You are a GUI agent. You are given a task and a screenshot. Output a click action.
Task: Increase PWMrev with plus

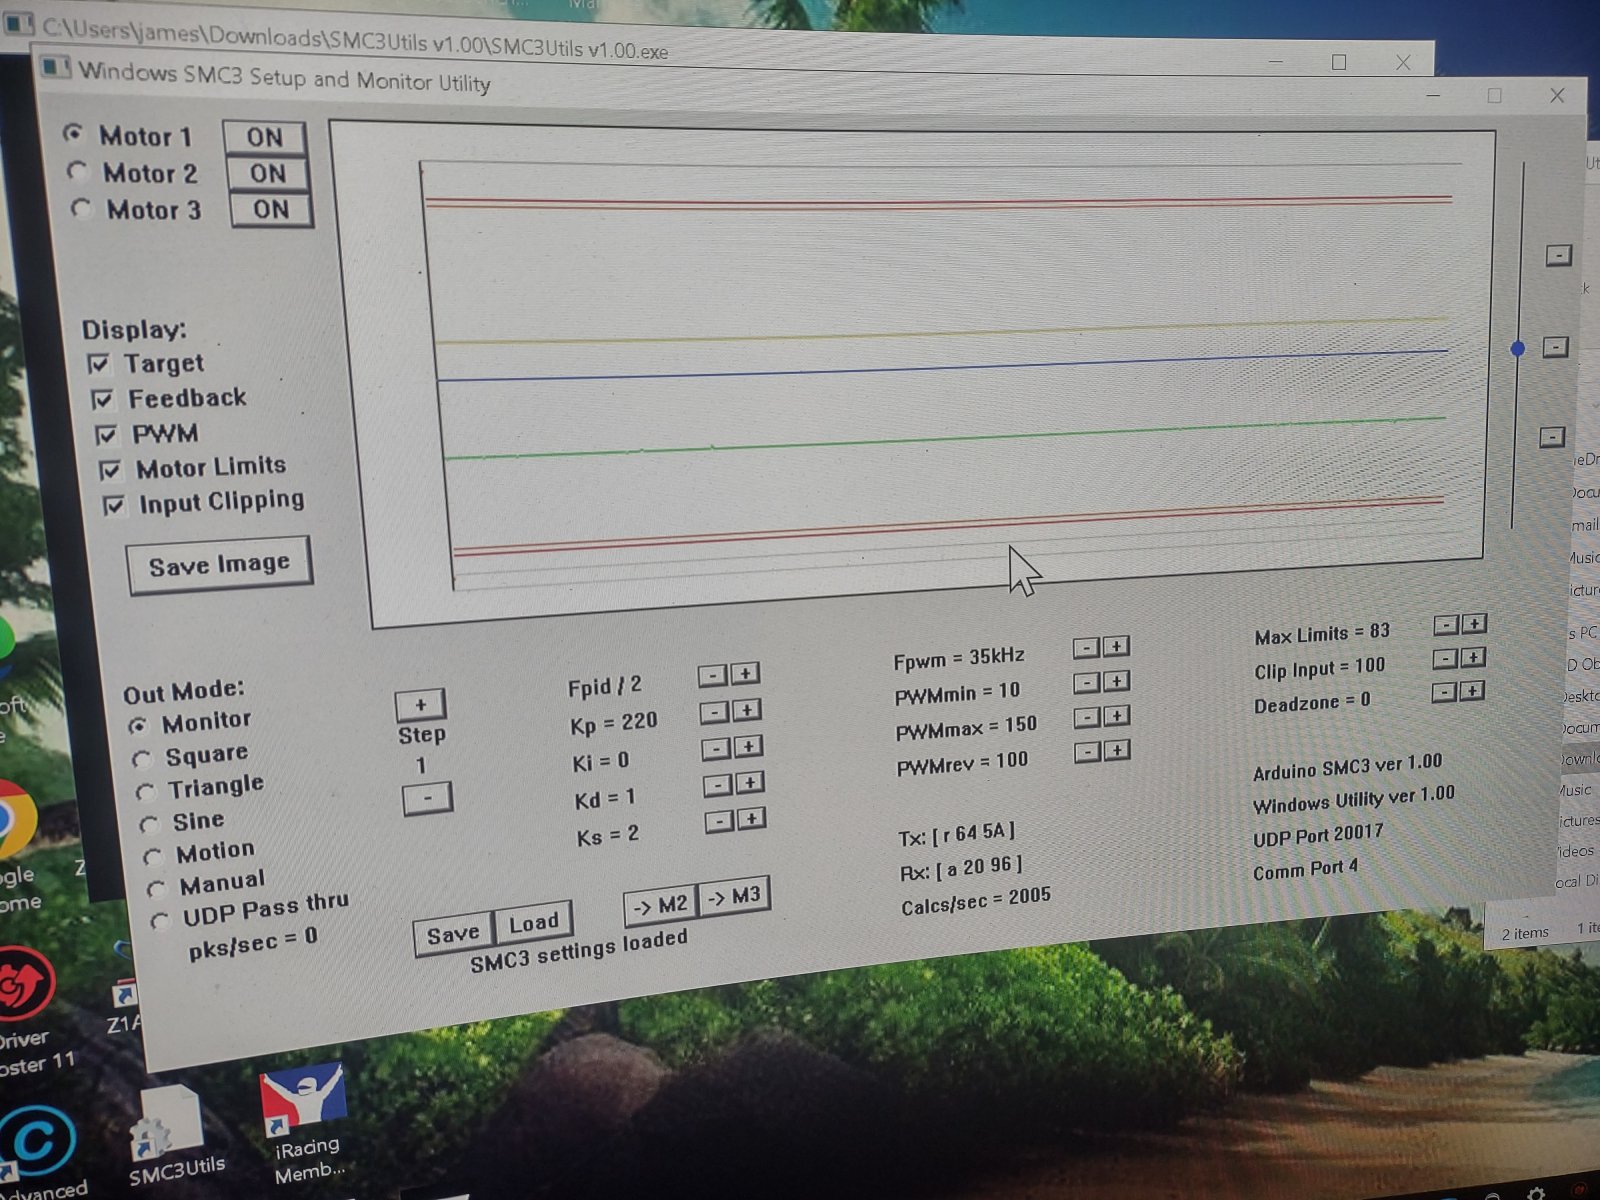pos(1117,750)
